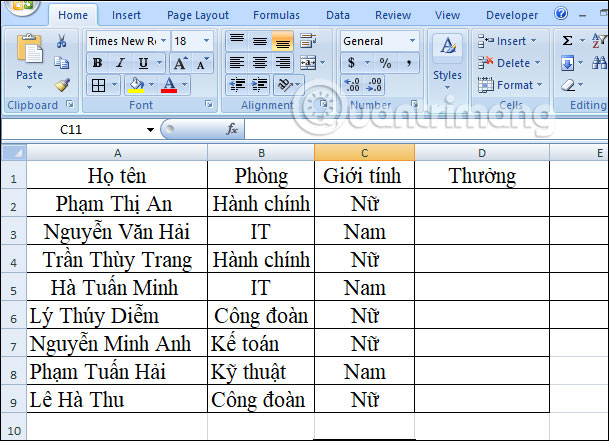This screenshot has width=609, height=441.
Task: Open the Font dialog launcher
Action: tap(209, 104)
